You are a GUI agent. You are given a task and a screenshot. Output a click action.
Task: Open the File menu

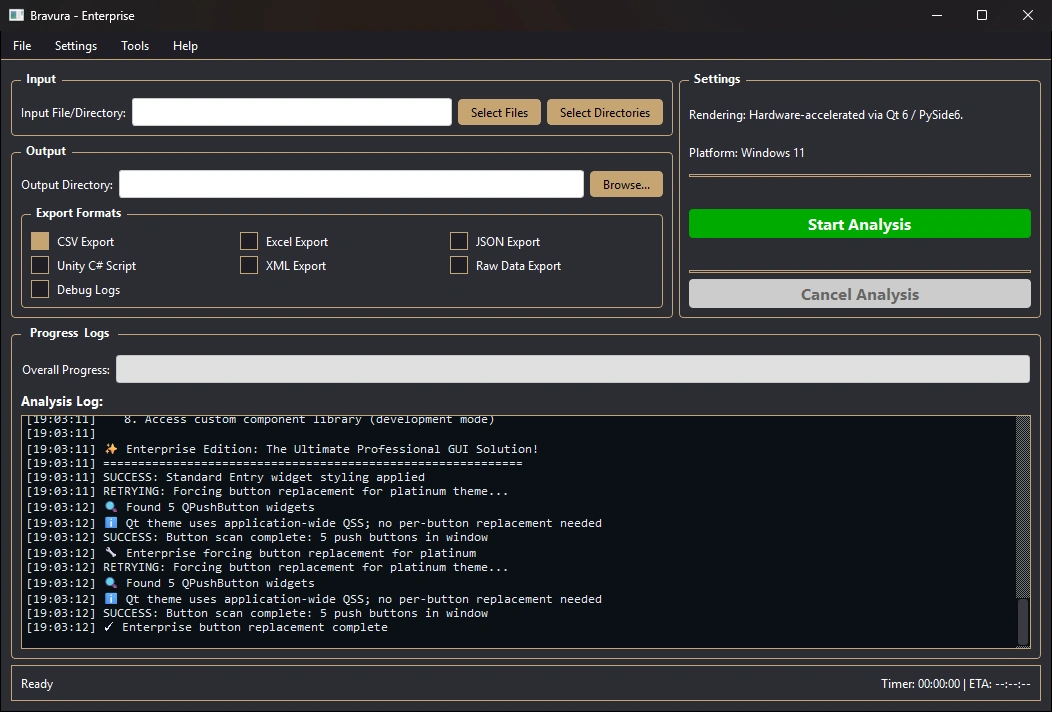(x=22, y=46)
